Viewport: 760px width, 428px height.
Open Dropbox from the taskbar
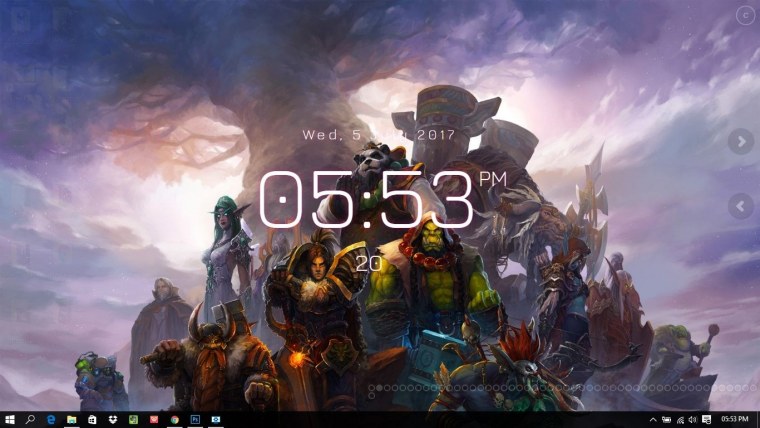click(113, 419)
